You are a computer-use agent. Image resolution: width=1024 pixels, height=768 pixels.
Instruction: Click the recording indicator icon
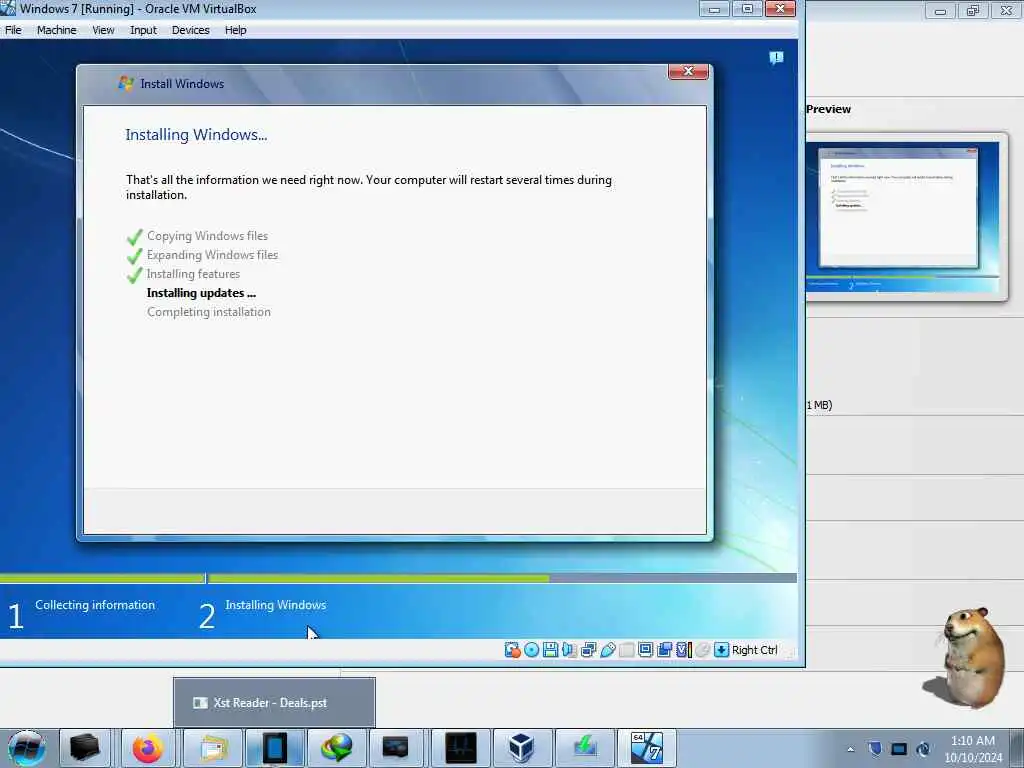[x=665, y=650]
